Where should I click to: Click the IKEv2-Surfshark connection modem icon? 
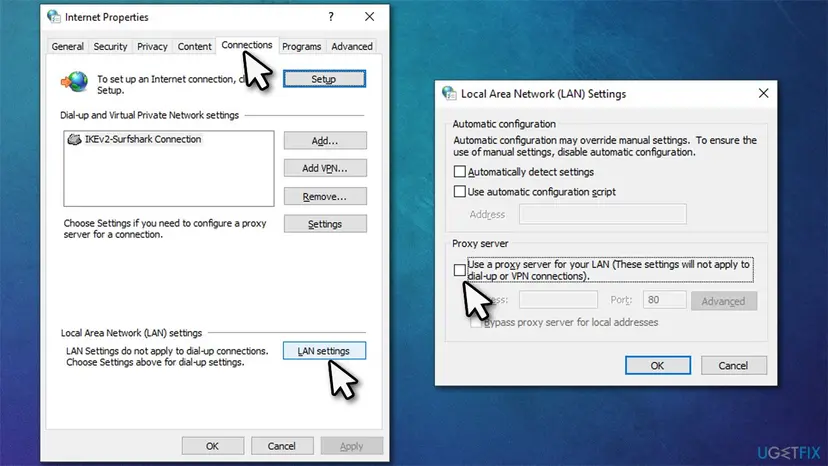coord(74,139)
